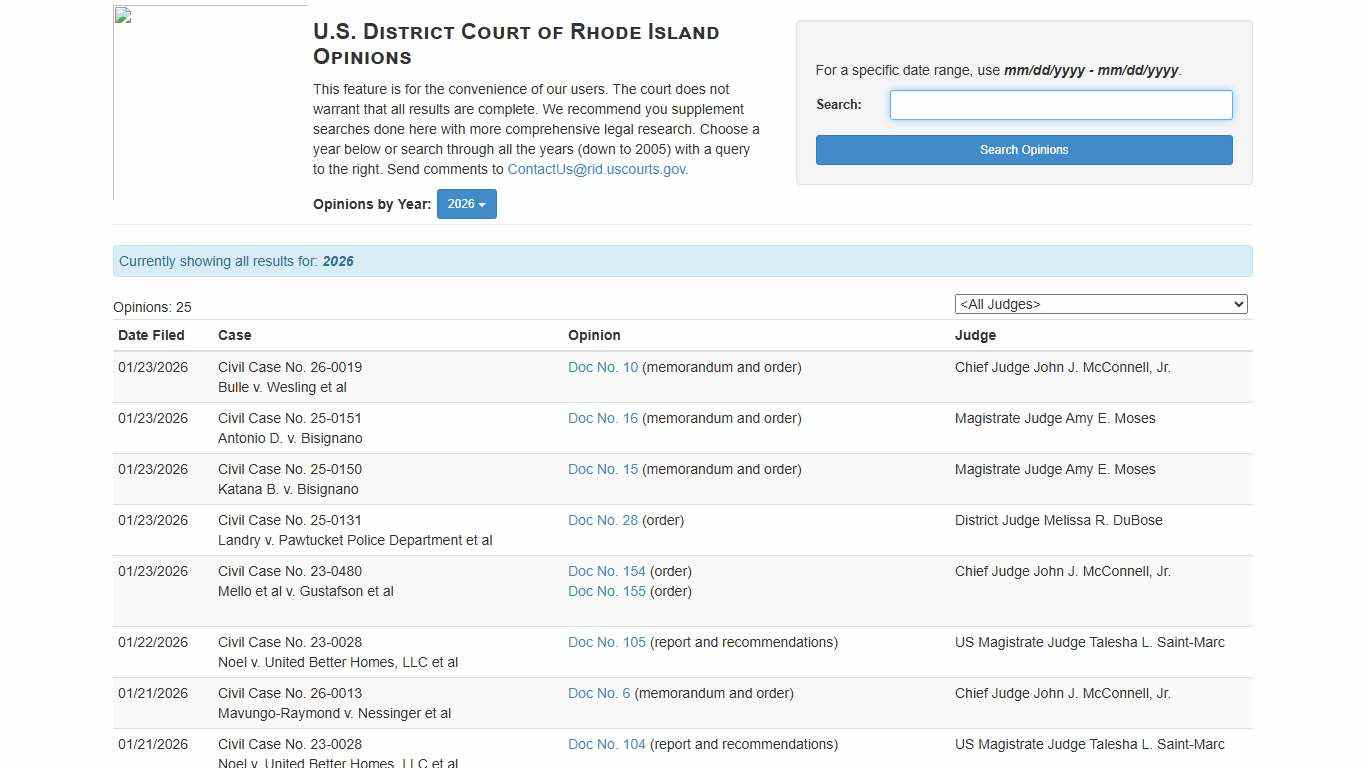Open Doc No. 10 for Bulle v. Wesling

pos(602,367)
